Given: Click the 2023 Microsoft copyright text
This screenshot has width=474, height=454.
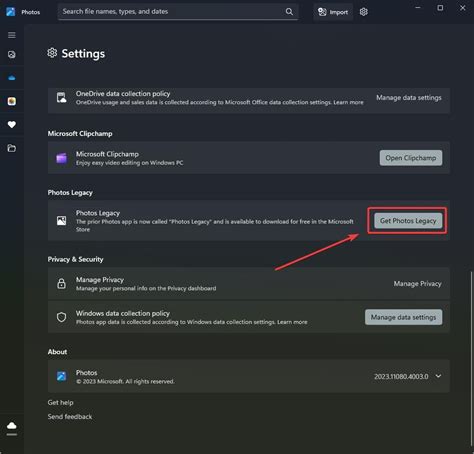Looking at the screenshot, I should coord(125,381).
